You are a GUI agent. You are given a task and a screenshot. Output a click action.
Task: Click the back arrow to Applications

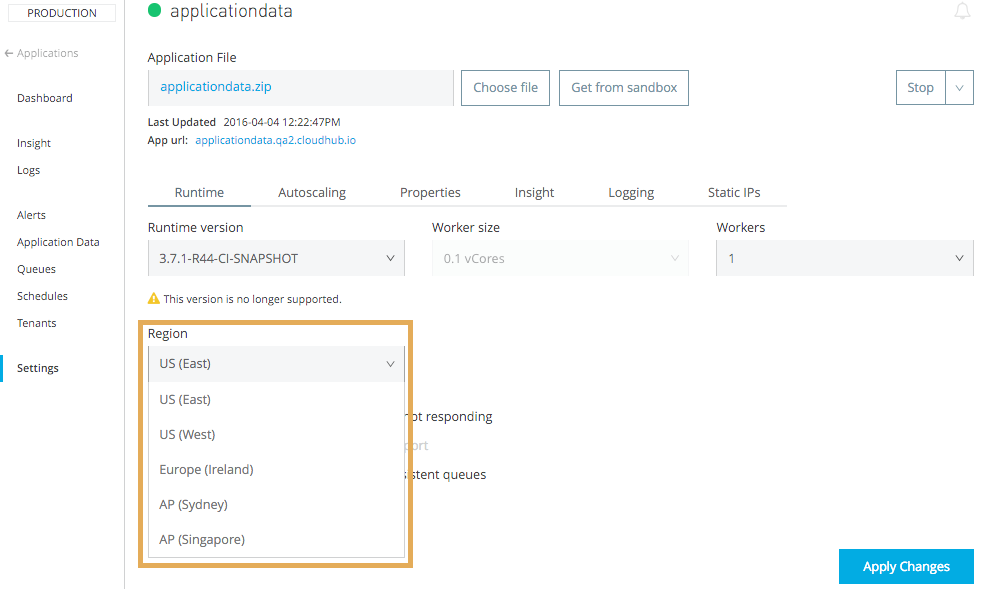point(9,53)
